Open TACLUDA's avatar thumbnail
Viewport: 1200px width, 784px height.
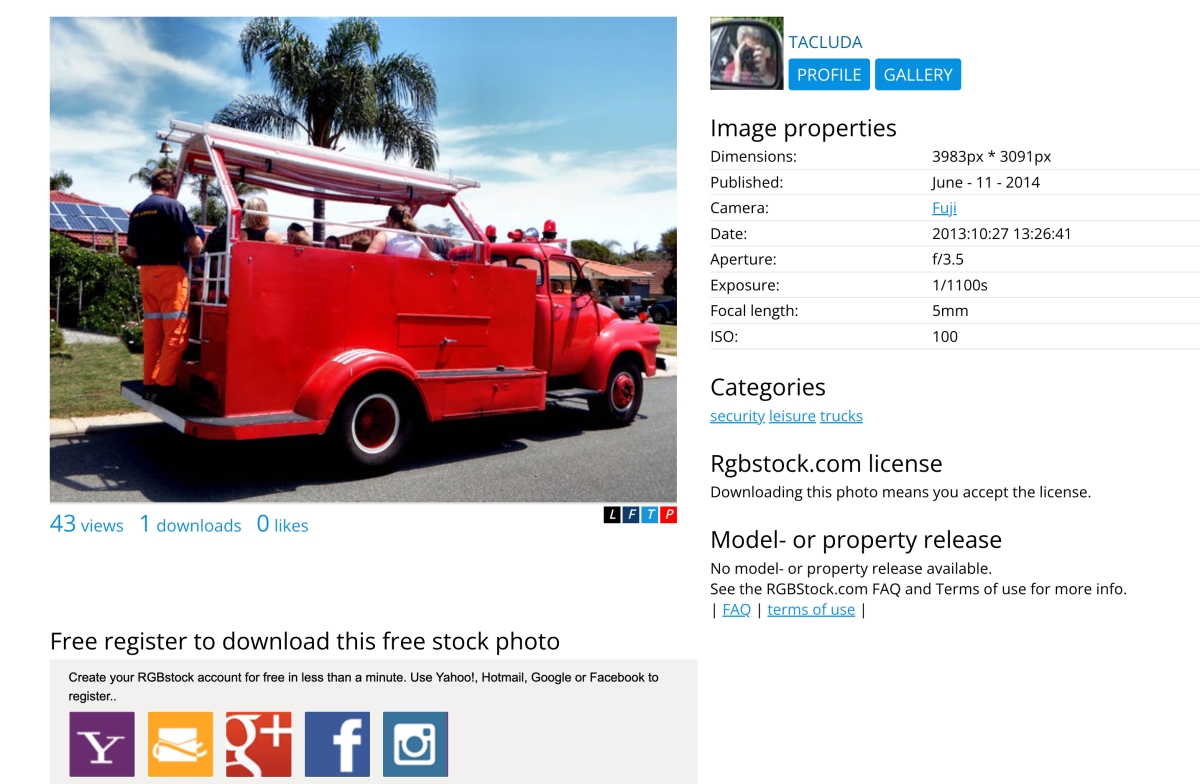tap(747, 53)
